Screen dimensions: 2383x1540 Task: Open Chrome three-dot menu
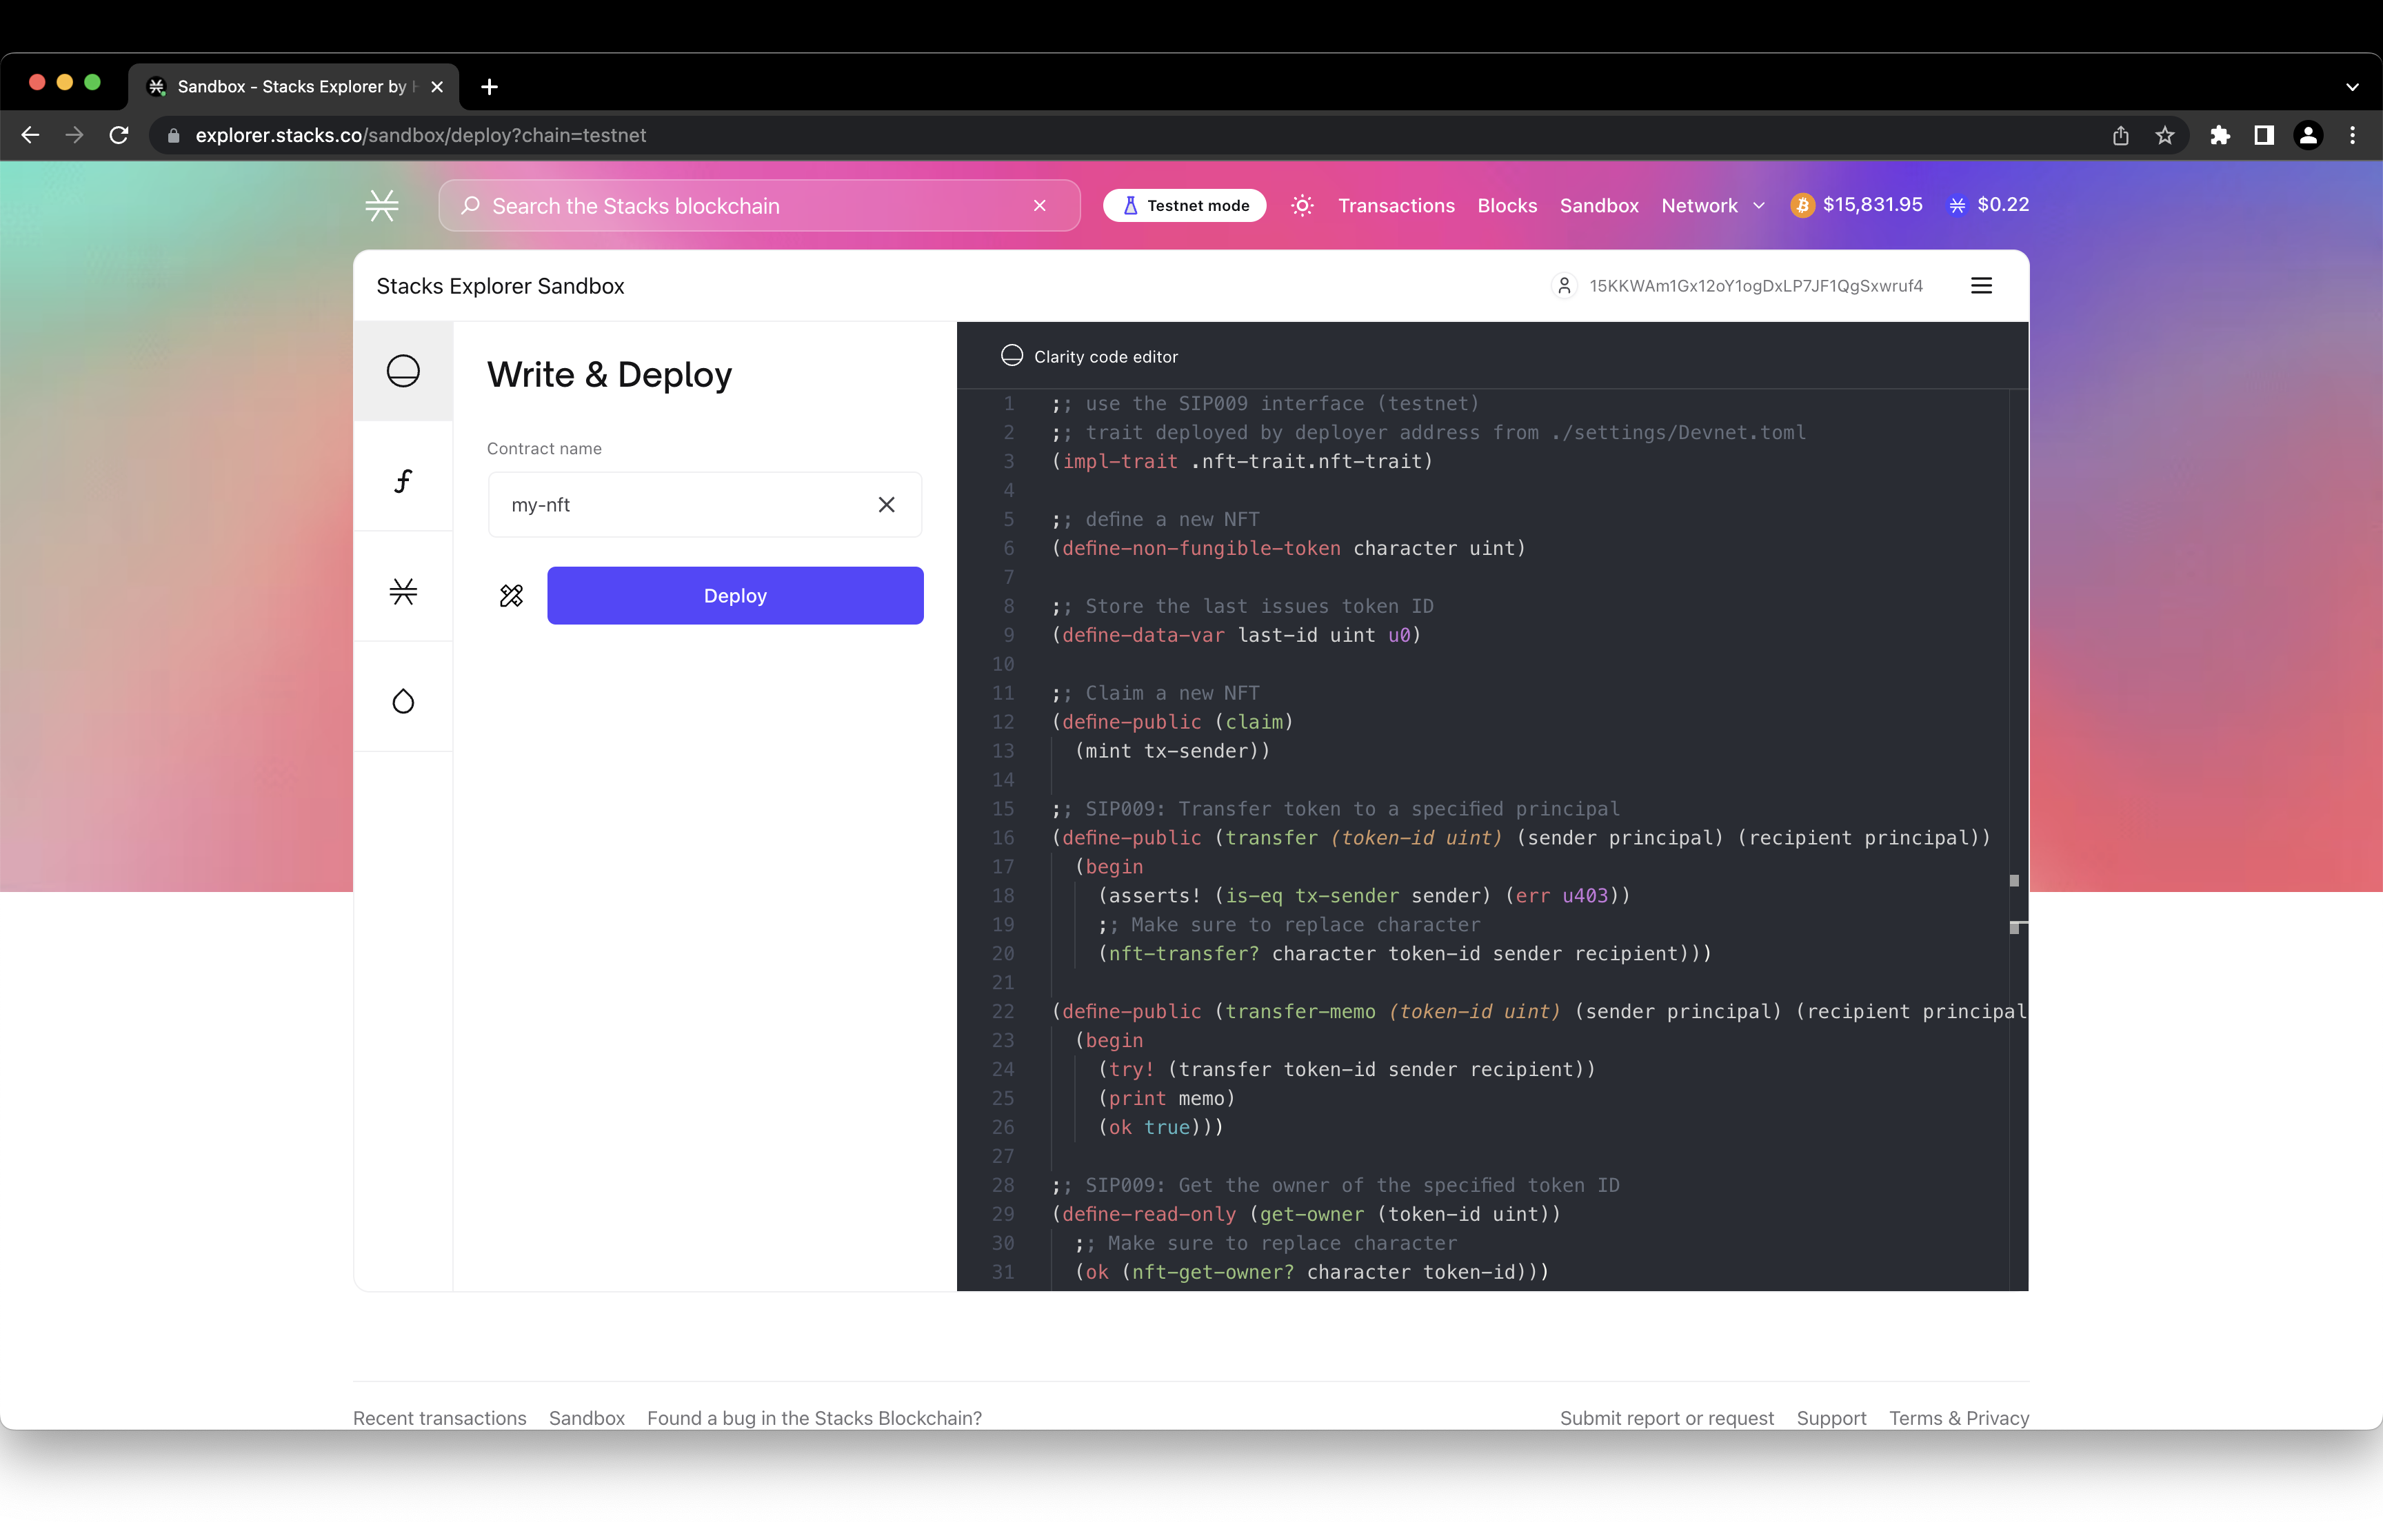pyautogui.click(x=2352, y=135)
